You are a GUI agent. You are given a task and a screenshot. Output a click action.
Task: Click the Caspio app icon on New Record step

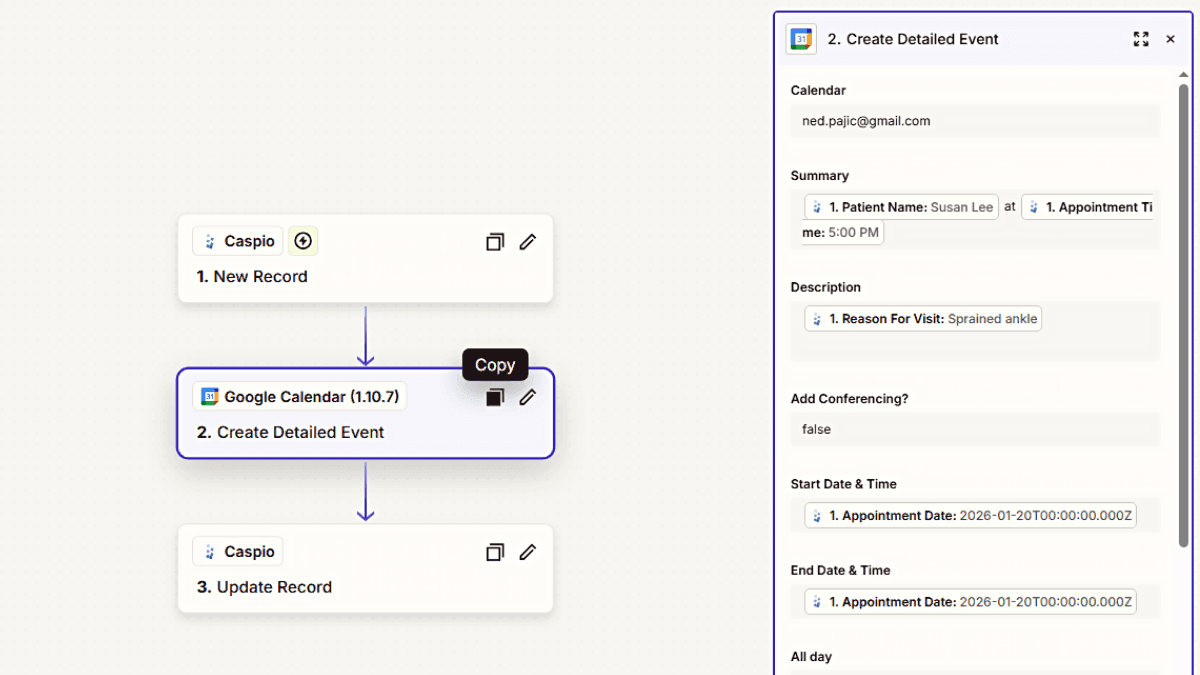tap(210, 241)
